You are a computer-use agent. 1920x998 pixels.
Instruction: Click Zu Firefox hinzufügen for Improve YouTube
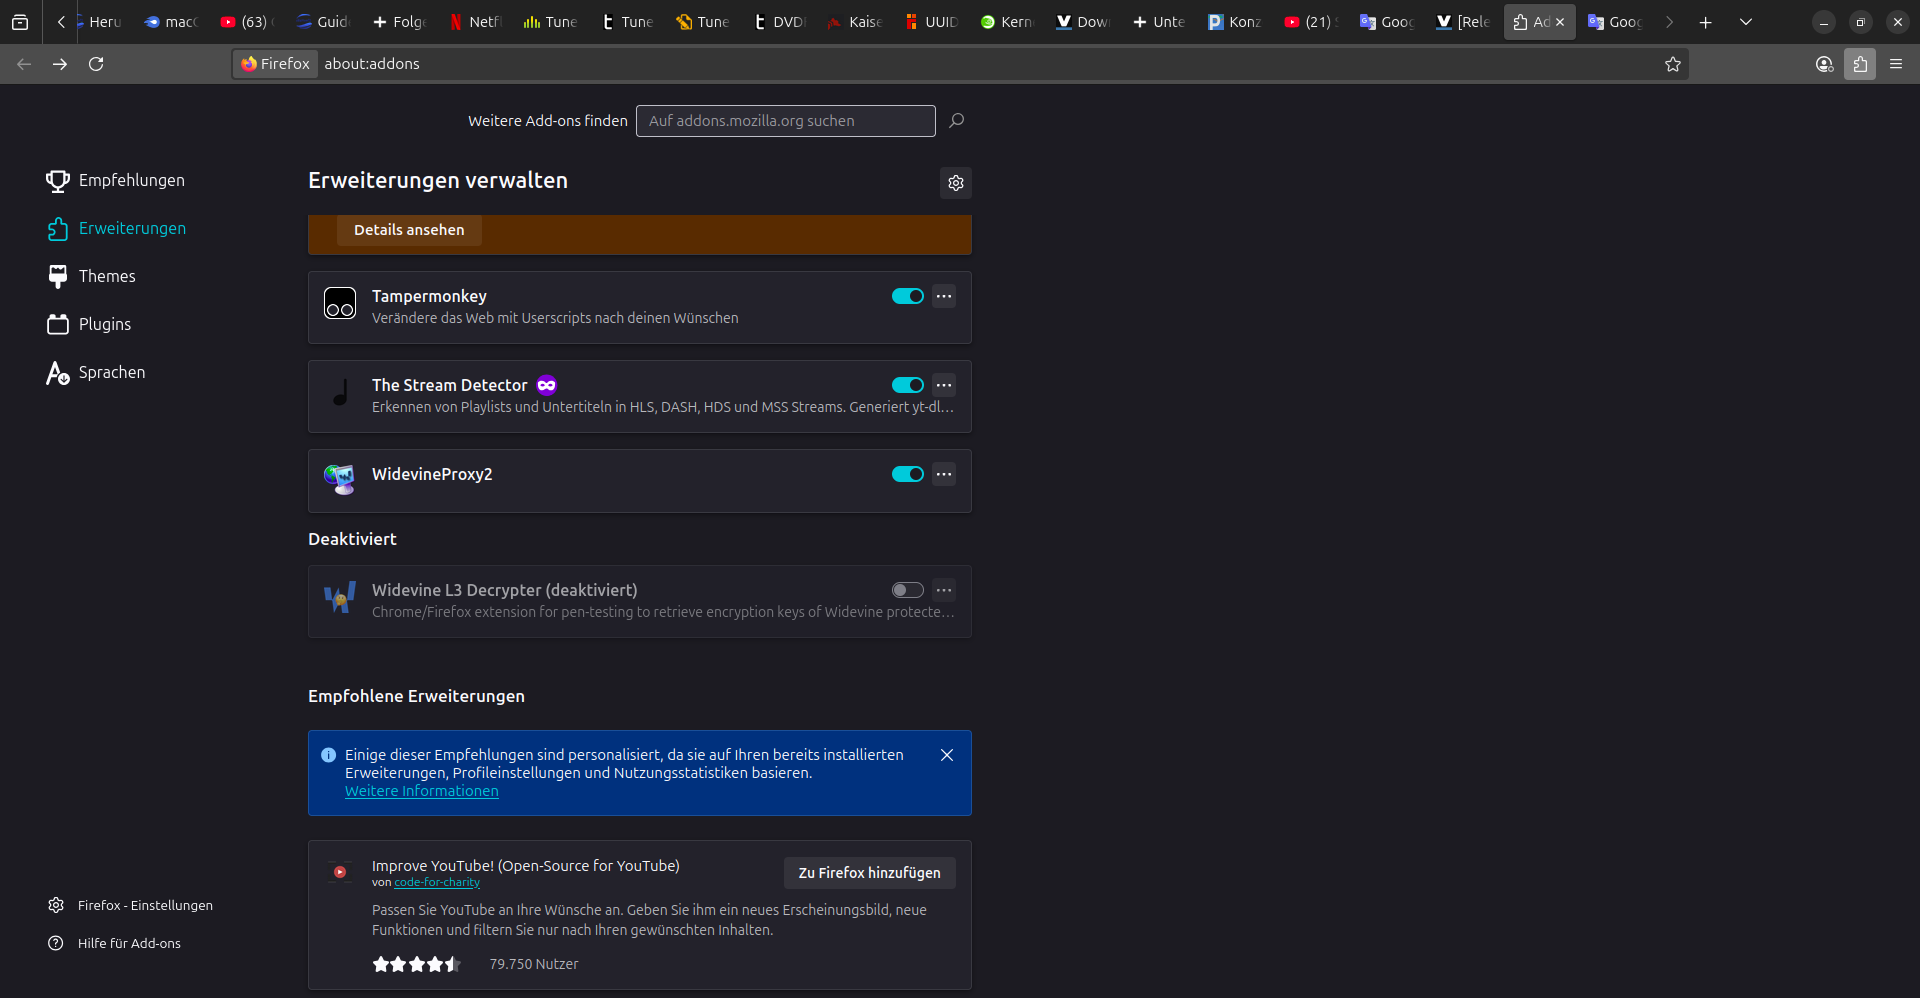870,873
